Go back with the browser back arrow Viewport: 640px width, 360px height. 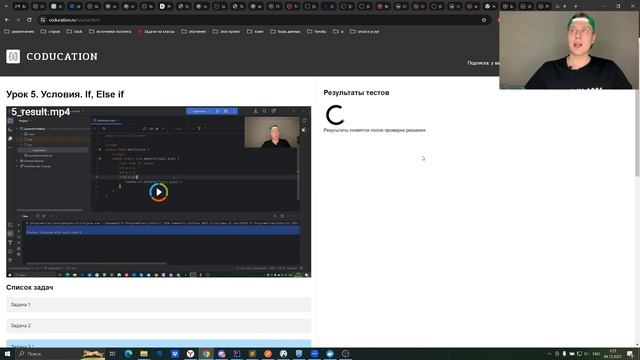click(7, 20)
